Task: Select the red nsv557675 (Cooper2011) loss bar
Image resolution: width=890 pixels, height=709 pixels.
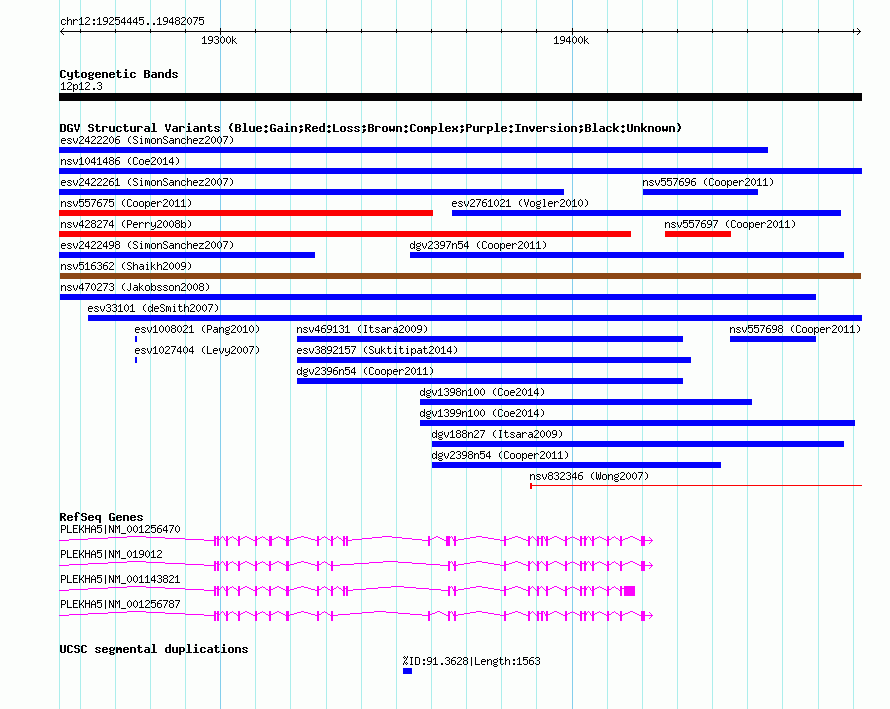Action: (x=246, y=213)
